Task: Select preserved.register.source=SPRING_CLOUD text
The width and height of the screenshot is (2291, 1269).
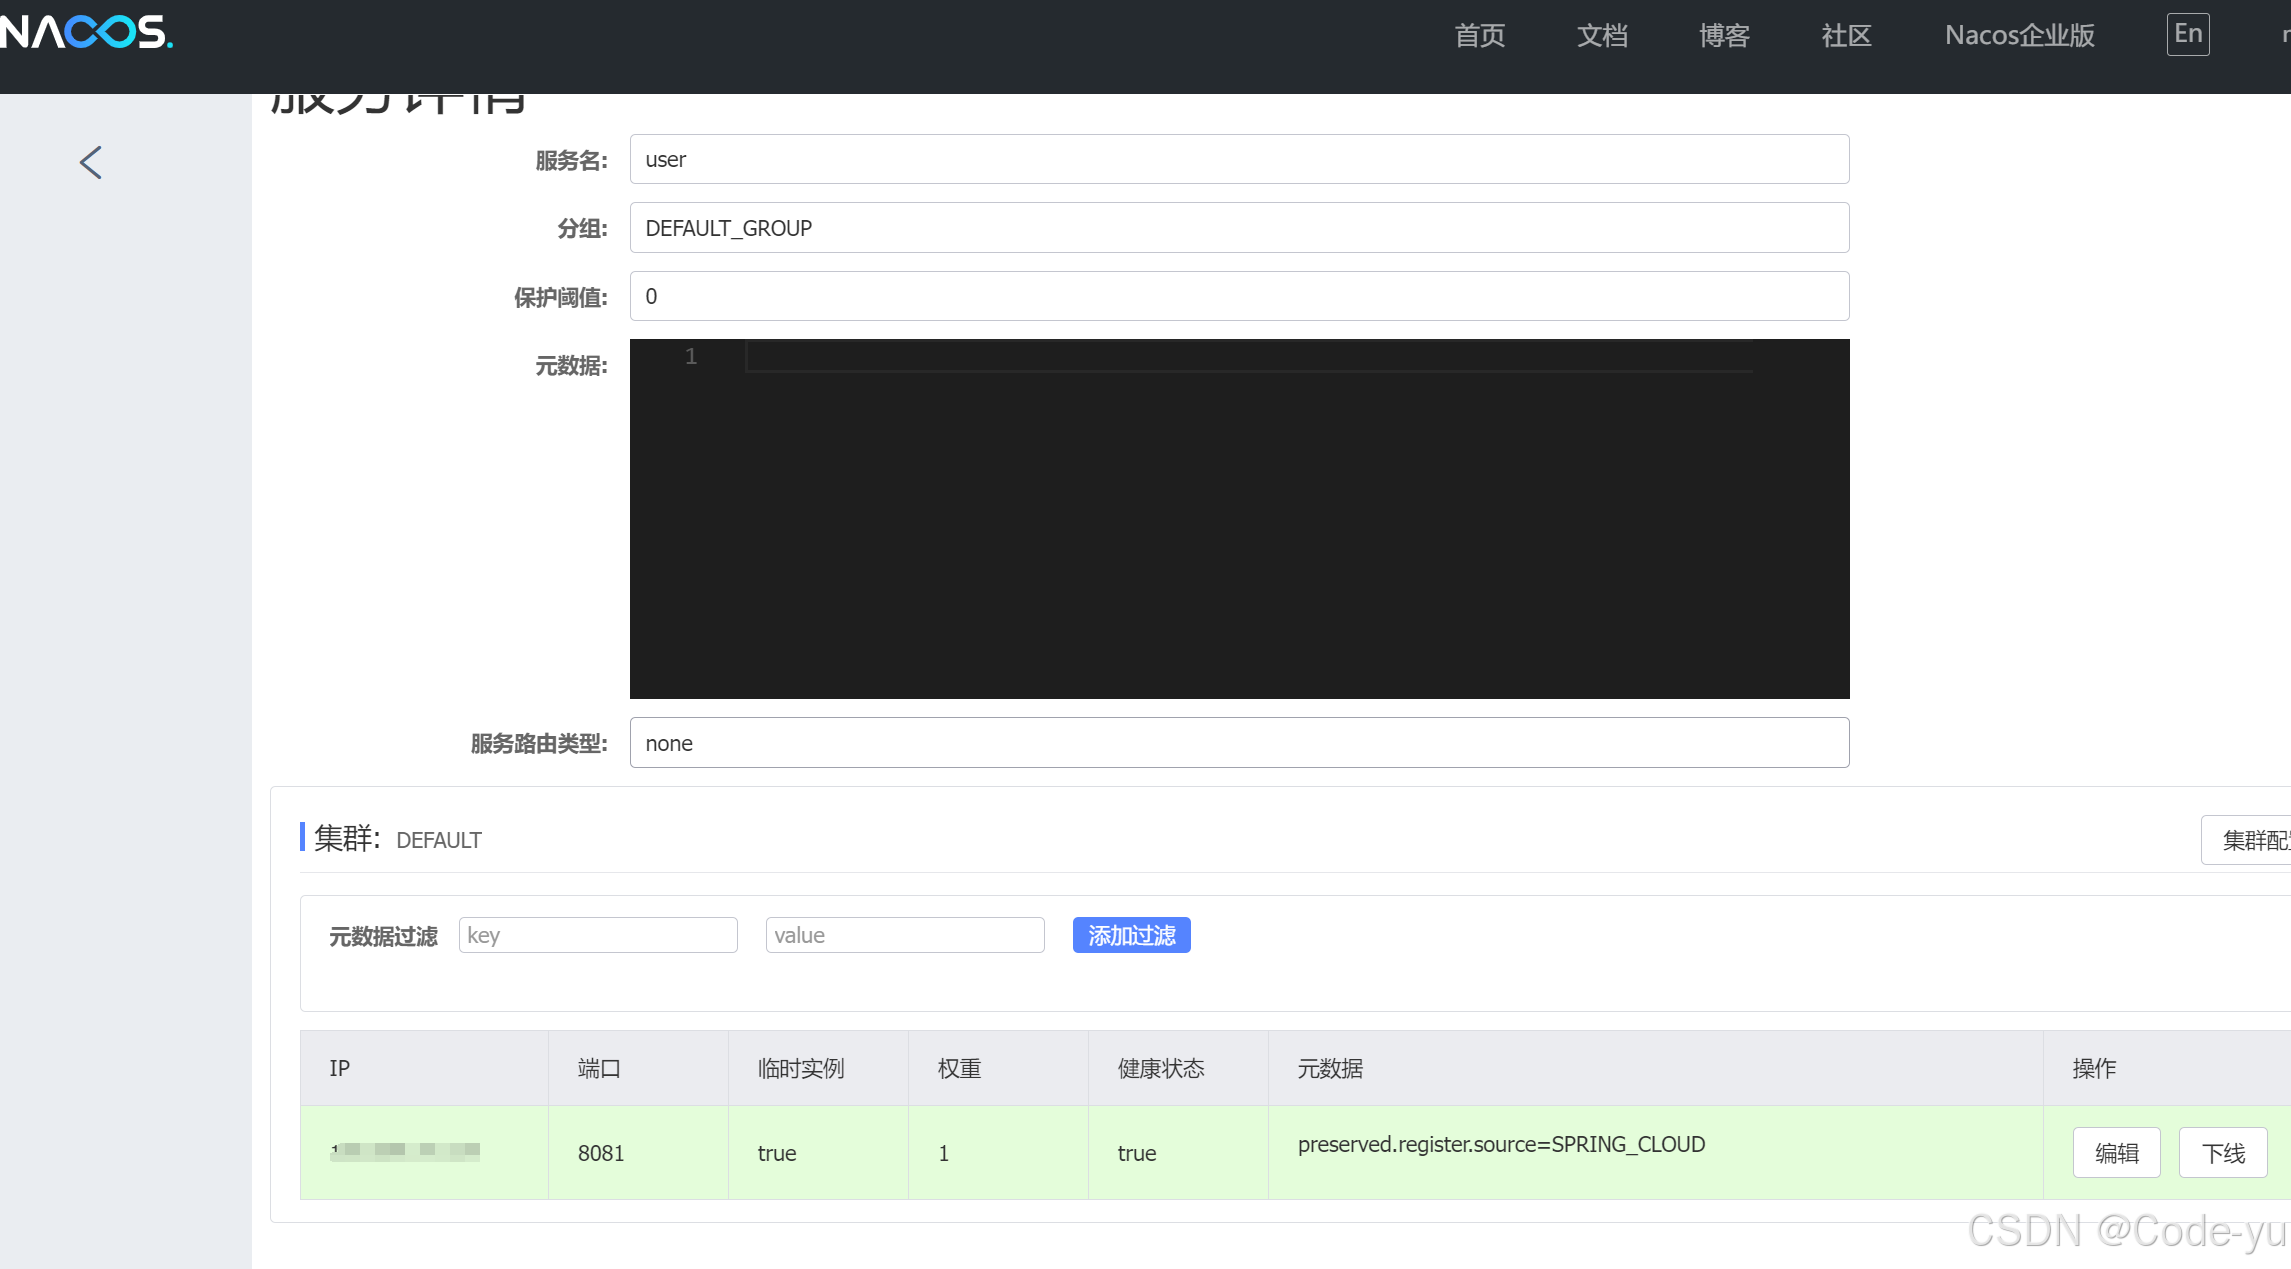Action: tap(1501, 1144)
